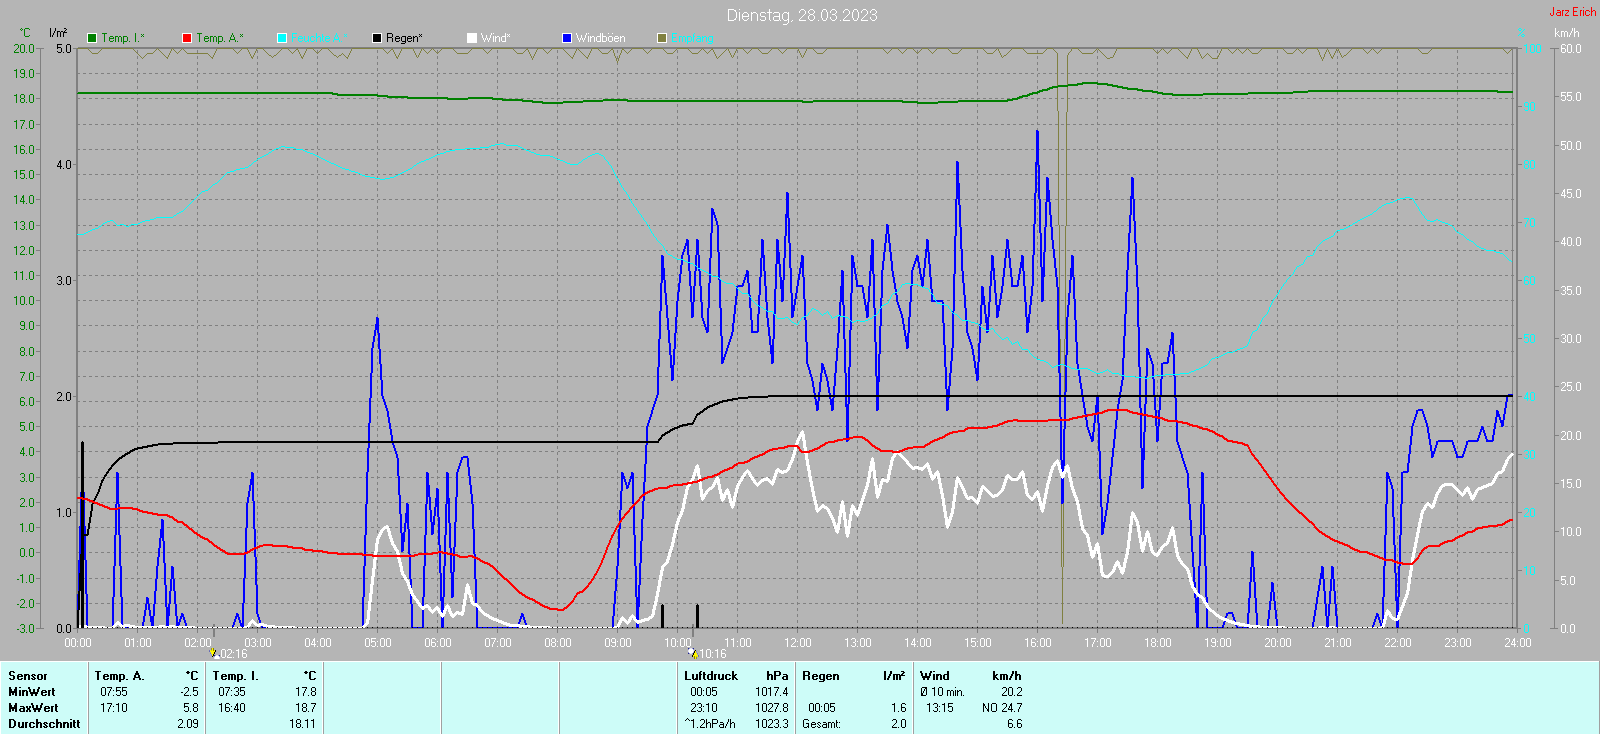1600x734 pixels.
Task: Click the Sensor row header label
Action: coord(28,676)
